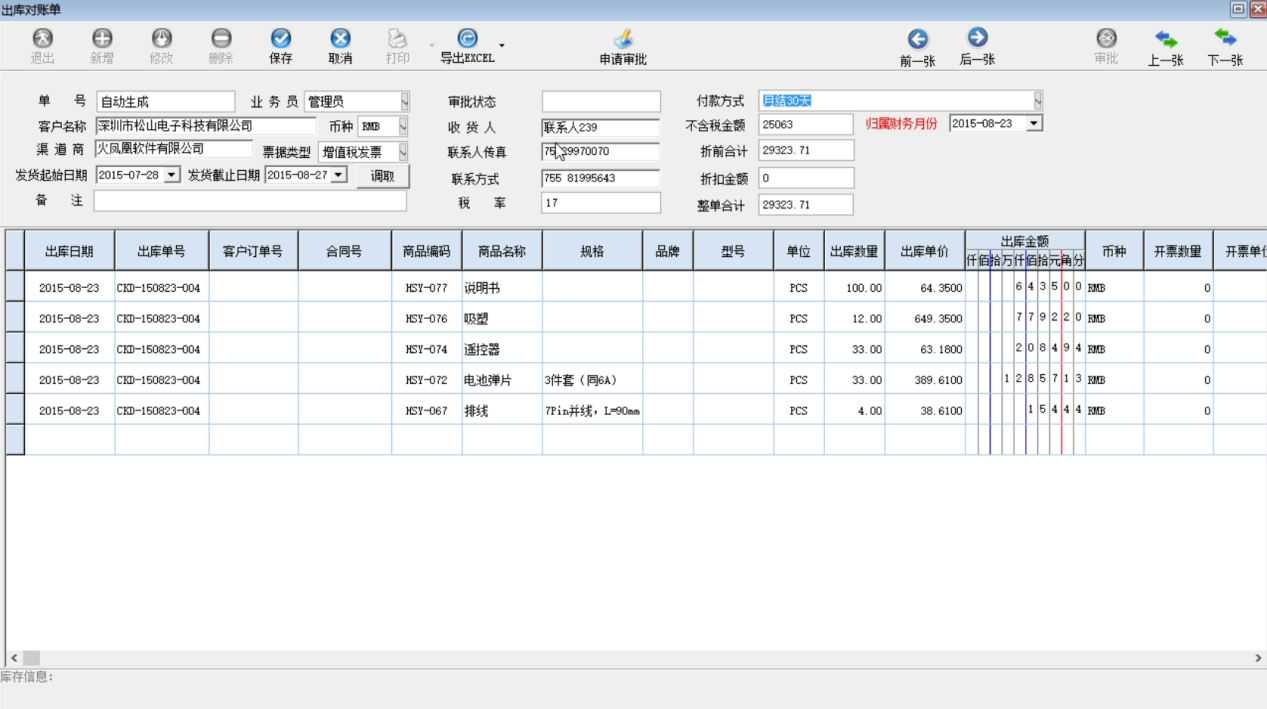Click the 出库数量 column header

click(x=854, y=251)
